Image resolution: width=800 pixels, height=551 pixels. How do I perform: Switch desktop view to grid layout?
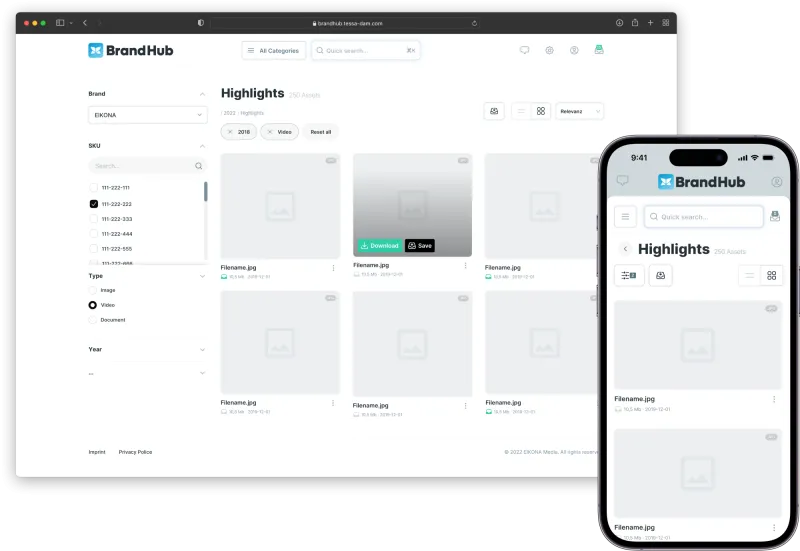(541, 112)
